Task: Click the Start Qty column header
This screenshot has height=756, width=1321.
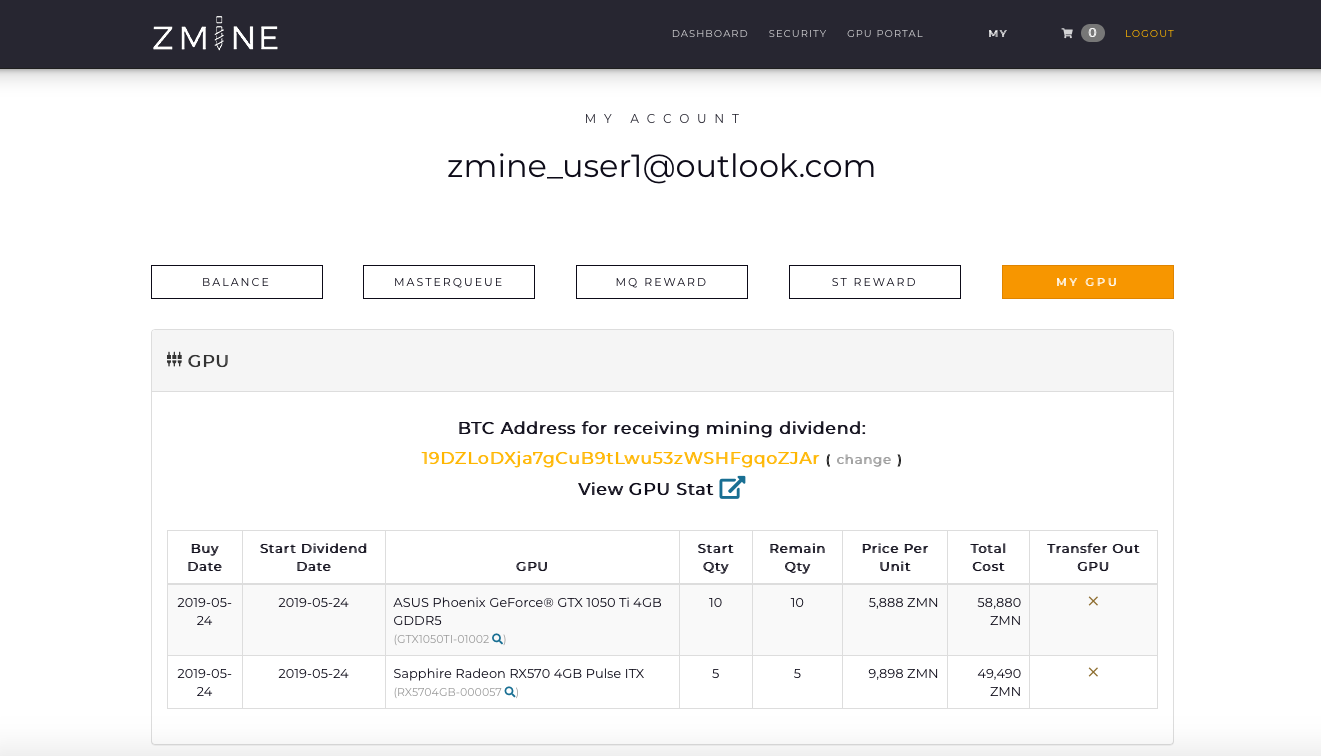Action: 715,557
